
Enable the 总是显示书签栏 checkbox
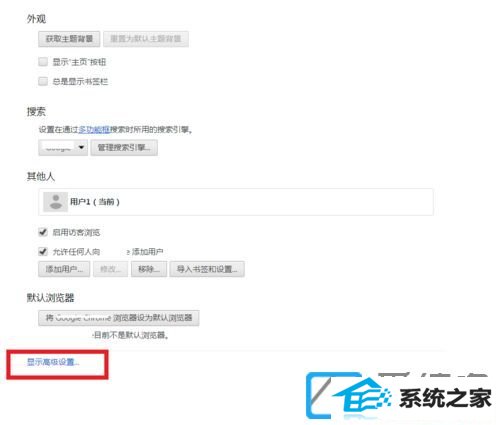point(43,82)
